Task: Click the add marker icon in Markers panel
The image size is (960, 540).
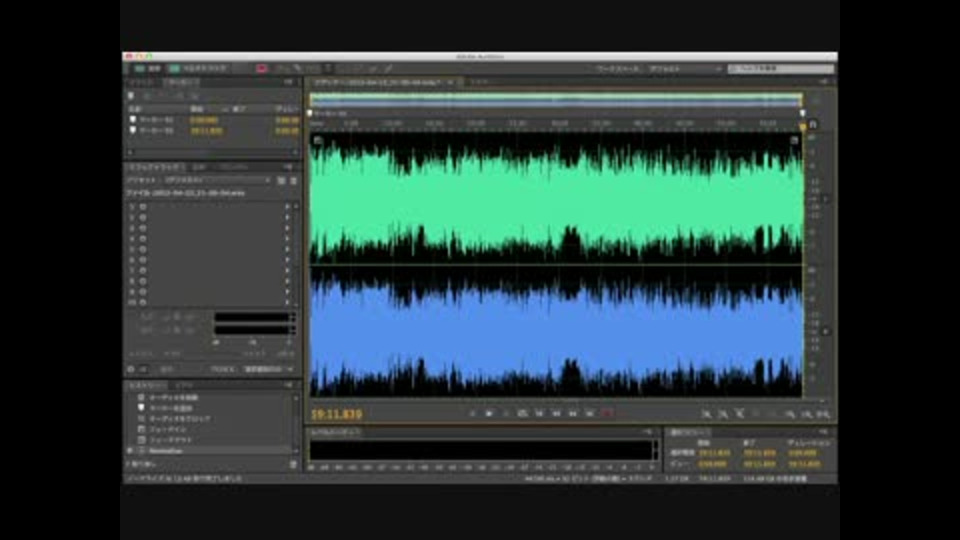Action: pyautogui.click(x=131, y=96)
